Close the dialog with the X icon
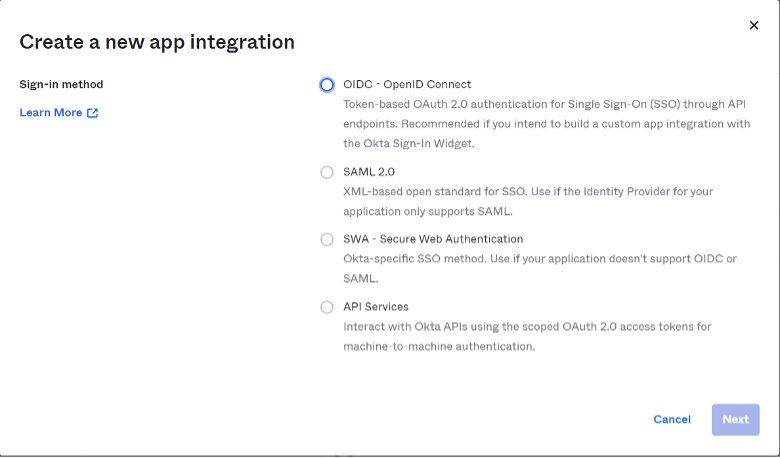This screenshot has width=780, height=458. click(x=754, y=25)
